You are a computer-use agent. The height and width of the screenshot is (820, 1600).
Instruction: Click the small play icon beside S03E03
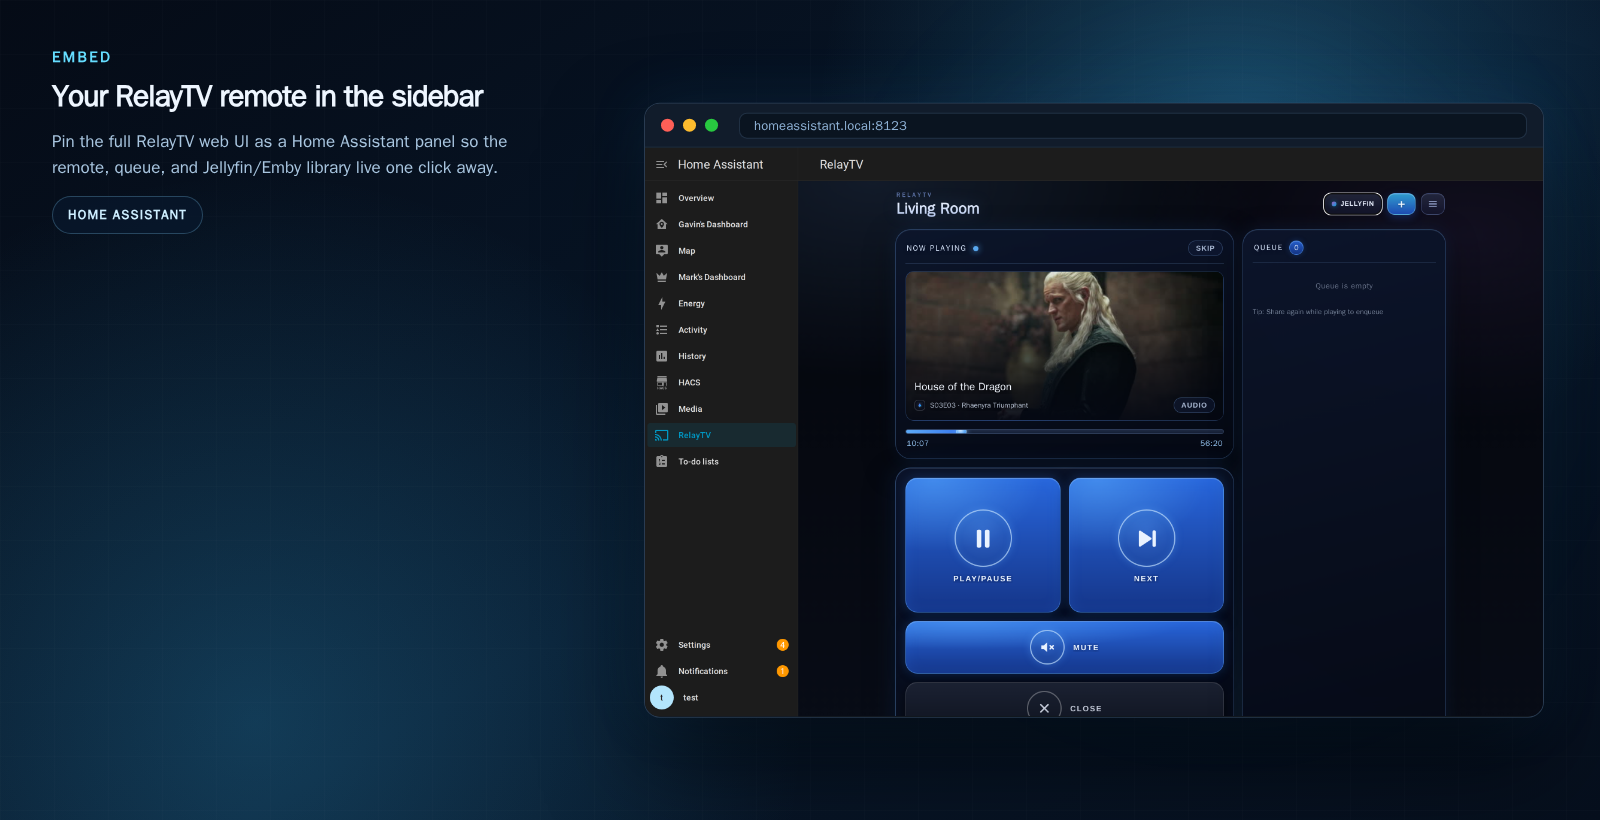(x=919, y=405)
